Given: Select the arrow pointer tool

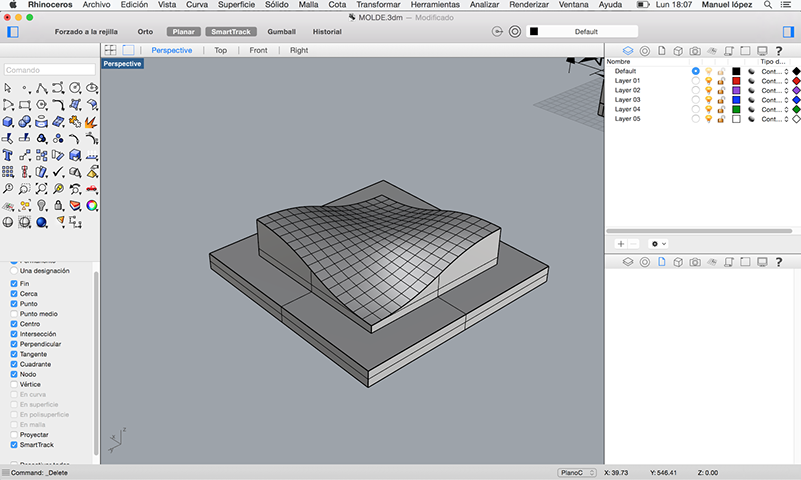Looking at the screenshot, I should click(8, 88).
